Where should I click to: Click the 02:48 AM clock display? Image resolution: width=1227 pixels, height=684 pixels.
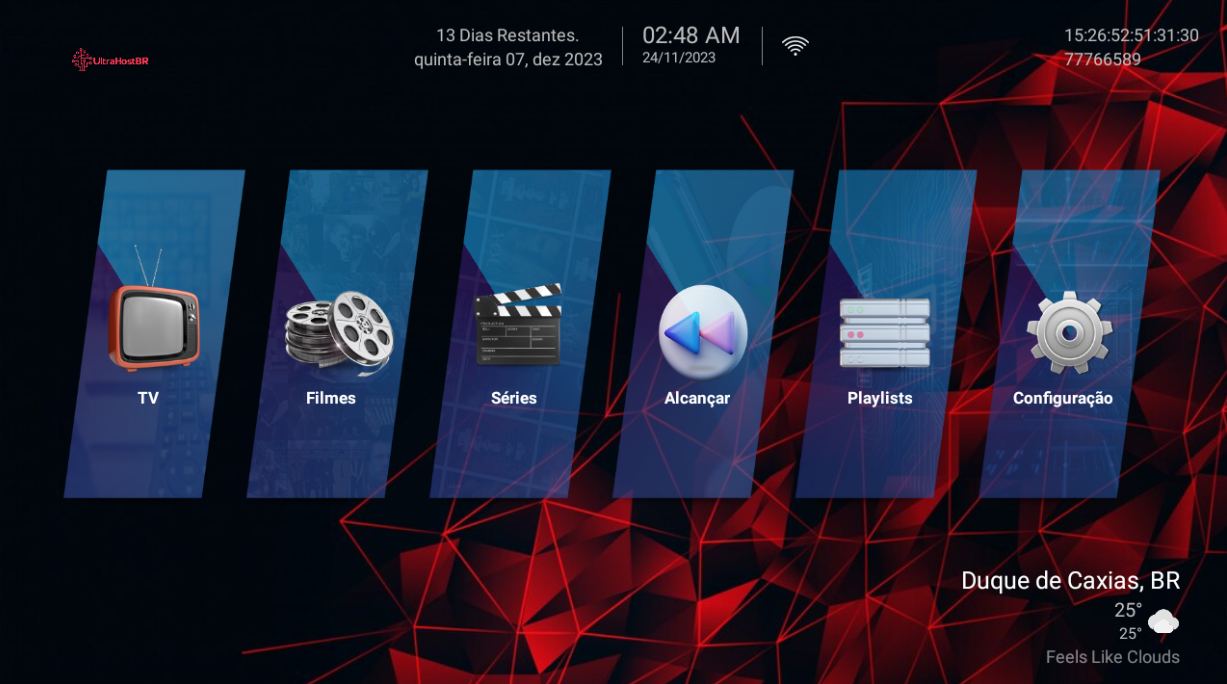pos(691,36)
